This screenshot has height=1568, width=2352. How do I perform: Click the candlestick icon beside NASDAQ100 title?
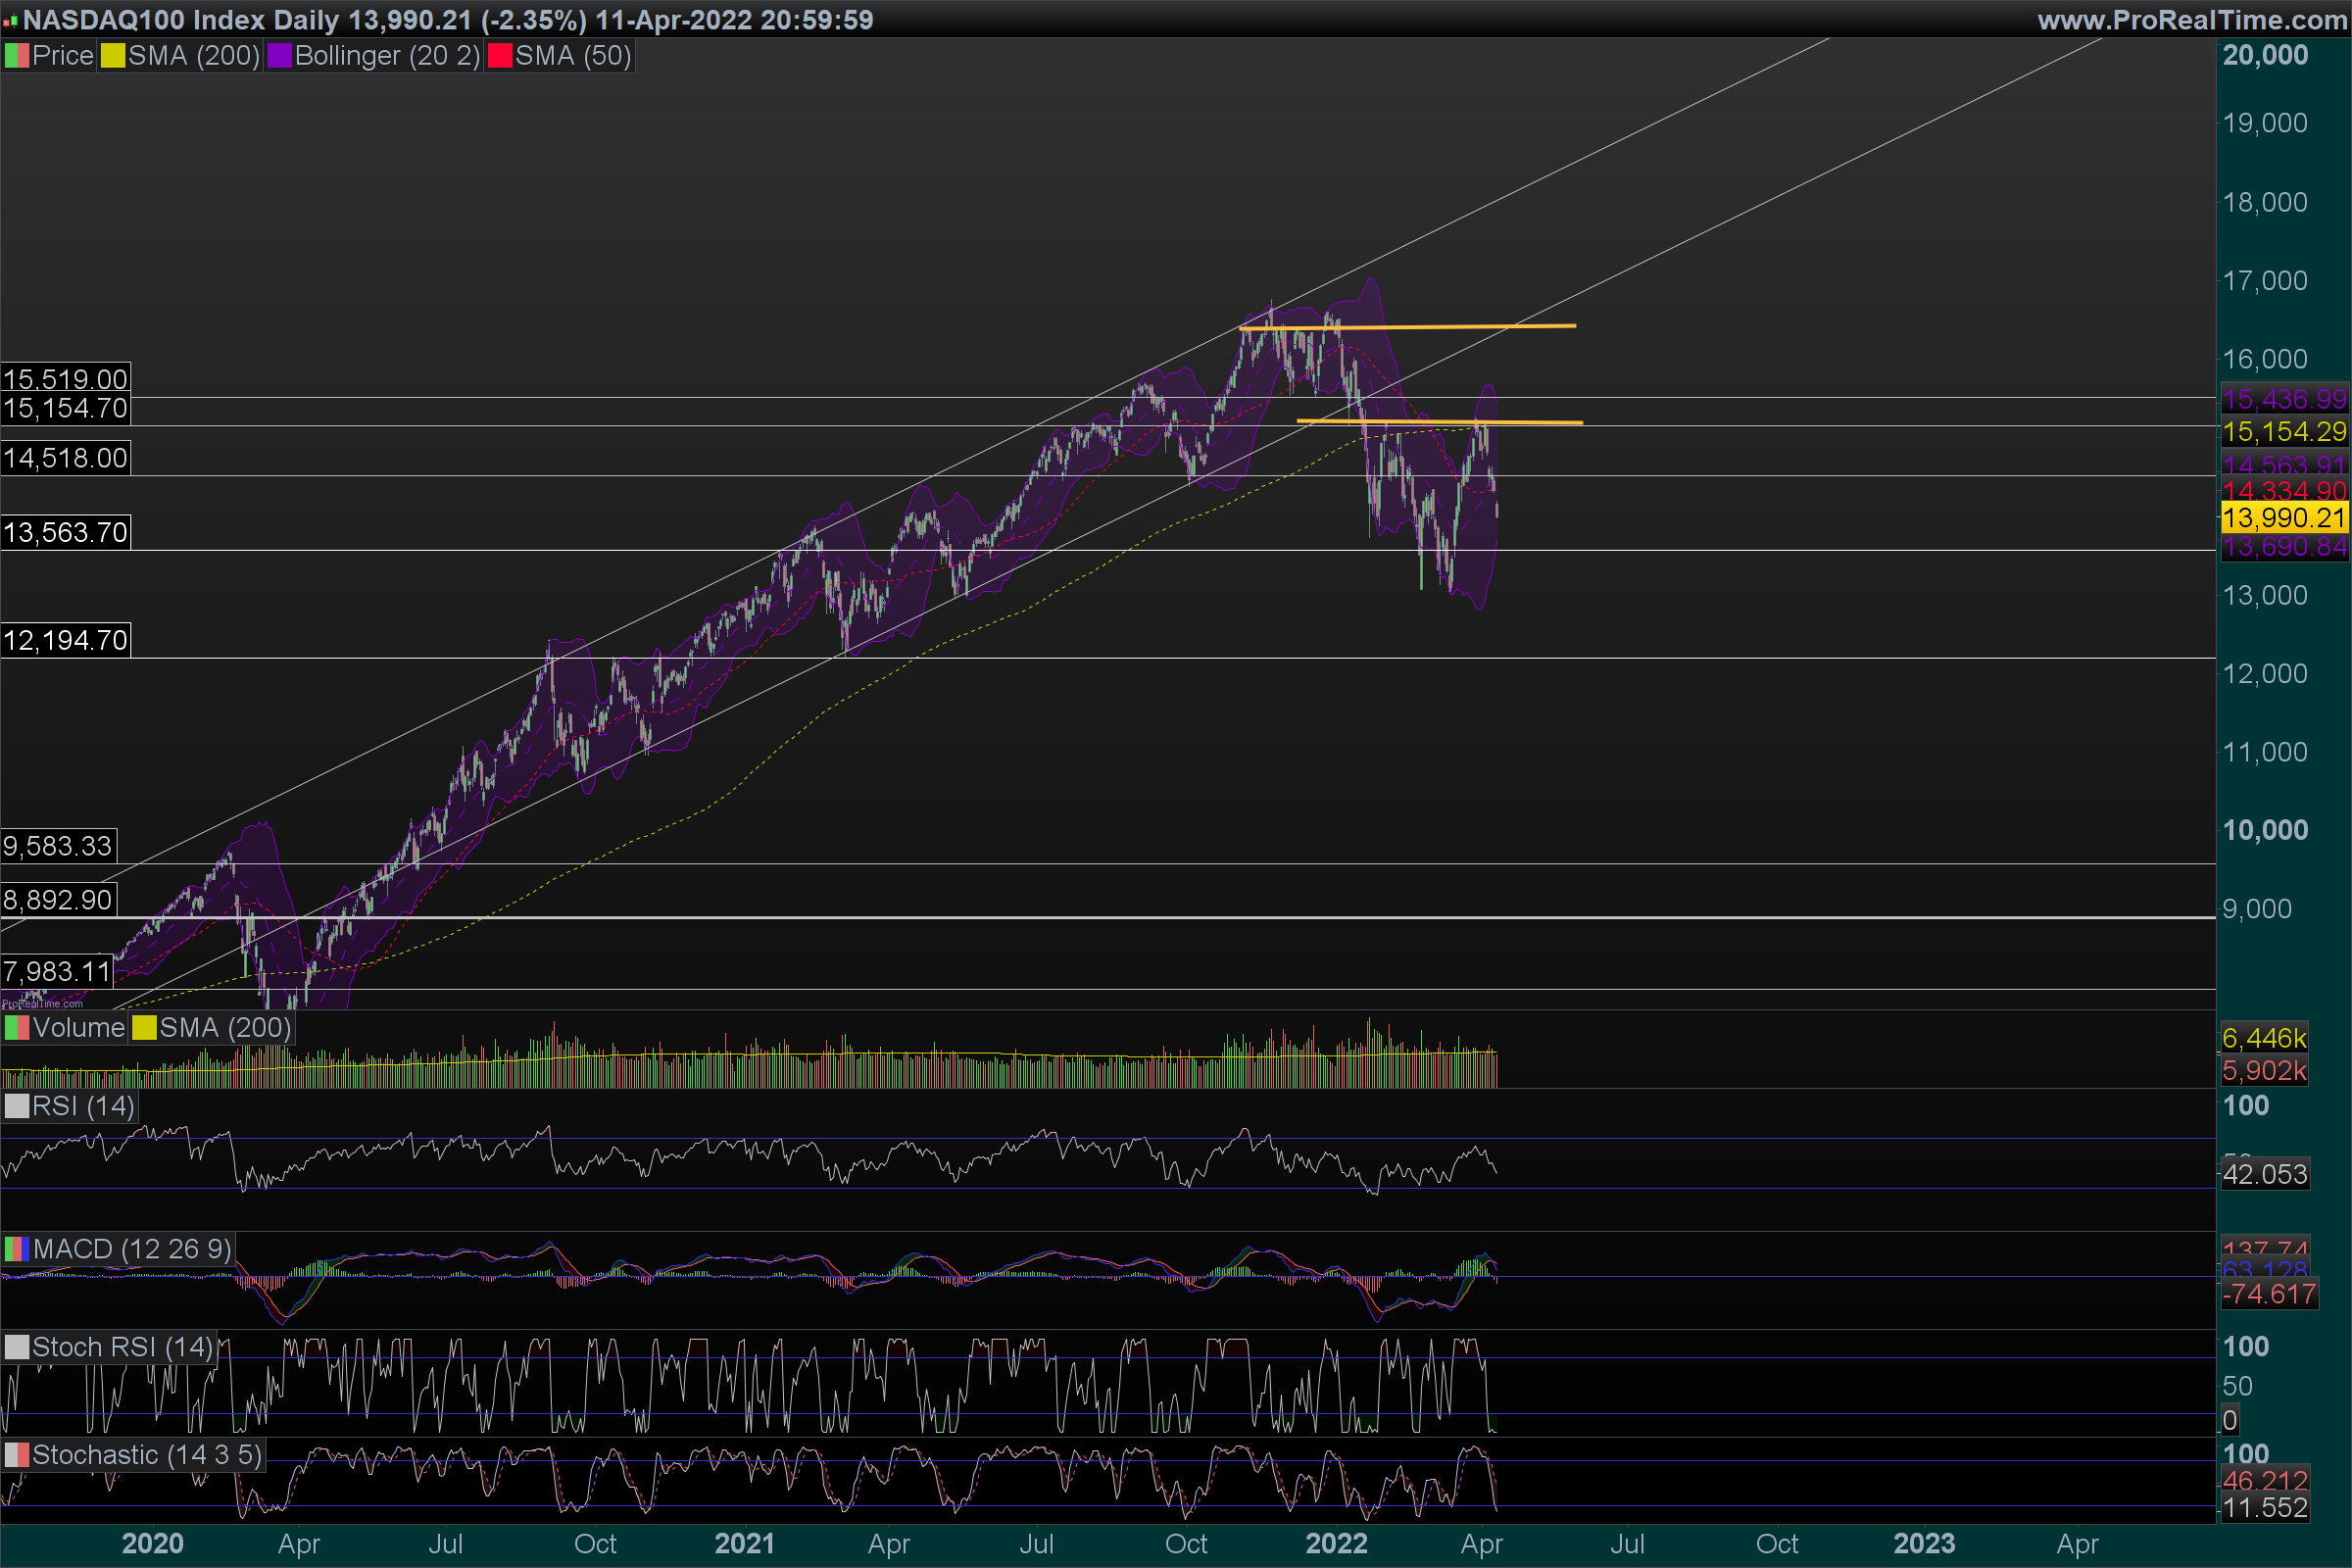[11, 20]
